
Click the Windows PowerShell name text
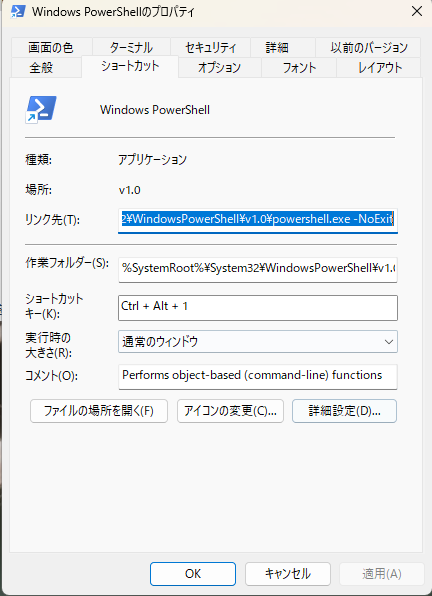pos(155,110)
